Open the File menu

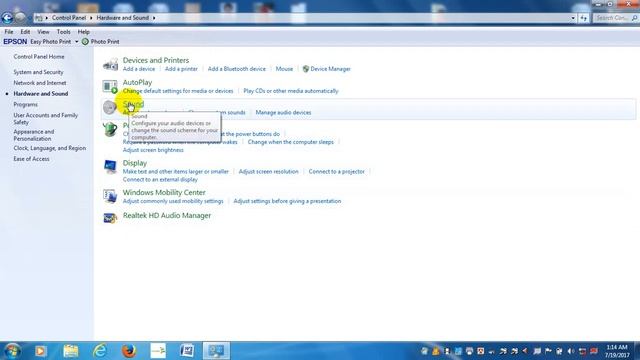click(x=9, y=31)
